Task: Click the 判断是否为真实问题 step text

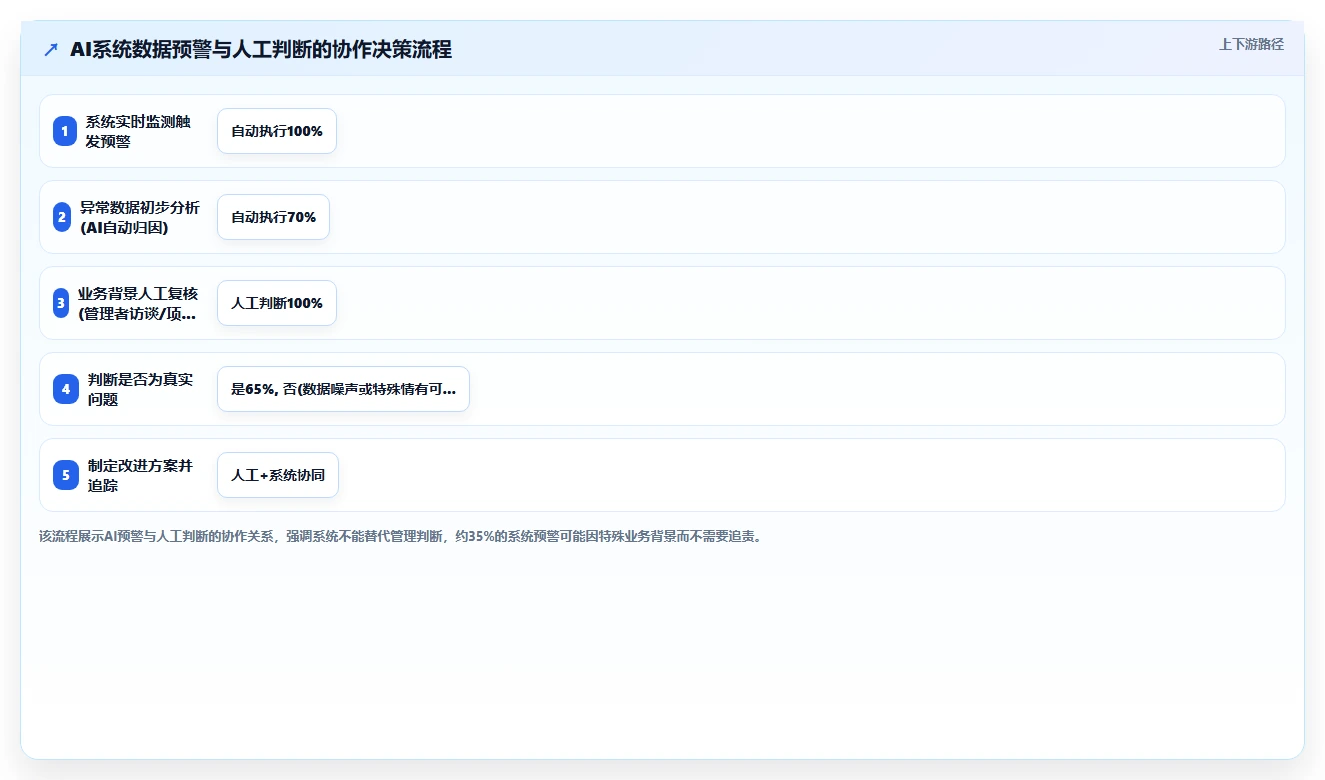Action: point(140,389)
